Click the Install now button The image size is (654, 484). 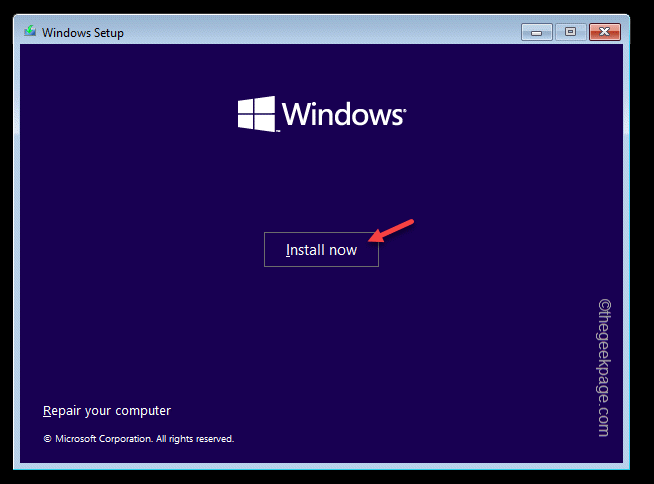pyautogui.click(x=321, y=250)
